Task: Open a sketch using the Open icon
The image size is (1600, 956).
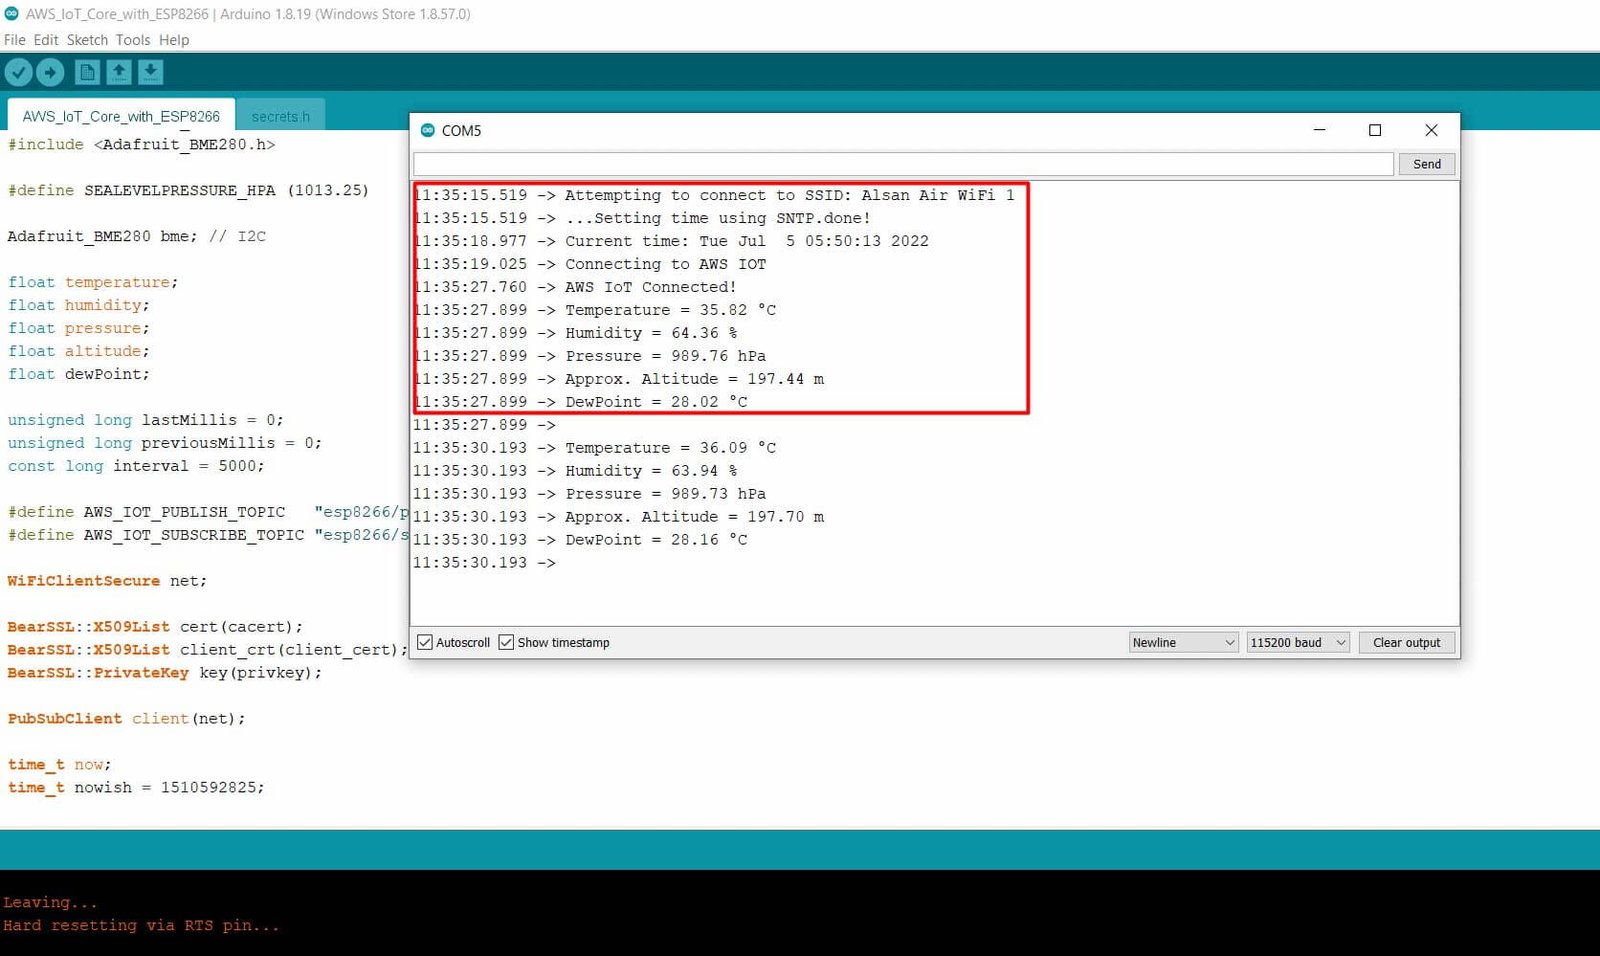Action: pos(119,71)
